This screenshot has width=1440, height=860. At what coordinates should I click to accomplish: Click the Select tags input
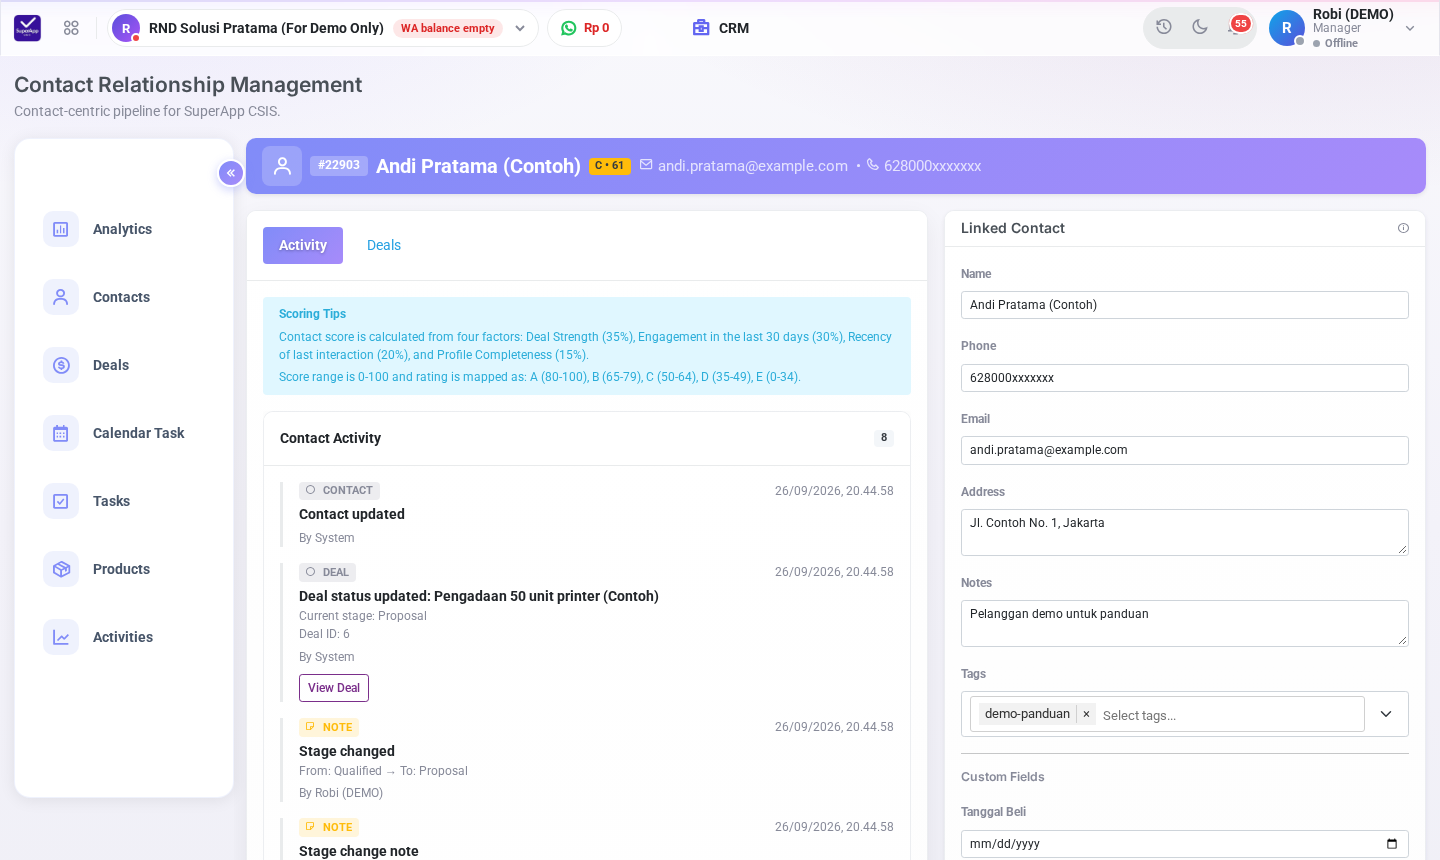coord(1230,715)
